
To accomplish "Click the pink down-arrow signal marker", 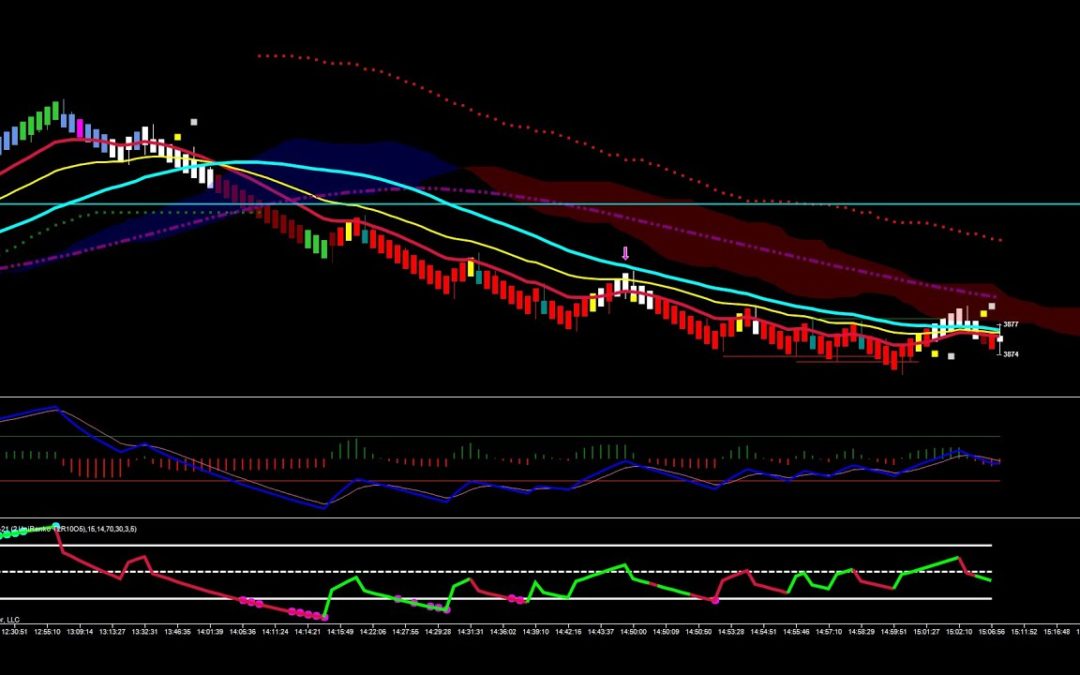I will pos(625,253).
